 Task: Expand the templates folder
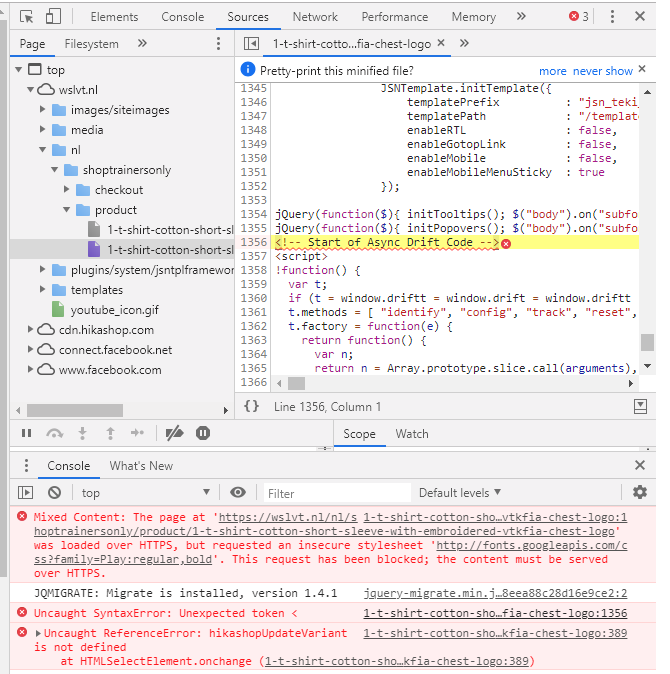pyautogui.click(x=42, y=289)
